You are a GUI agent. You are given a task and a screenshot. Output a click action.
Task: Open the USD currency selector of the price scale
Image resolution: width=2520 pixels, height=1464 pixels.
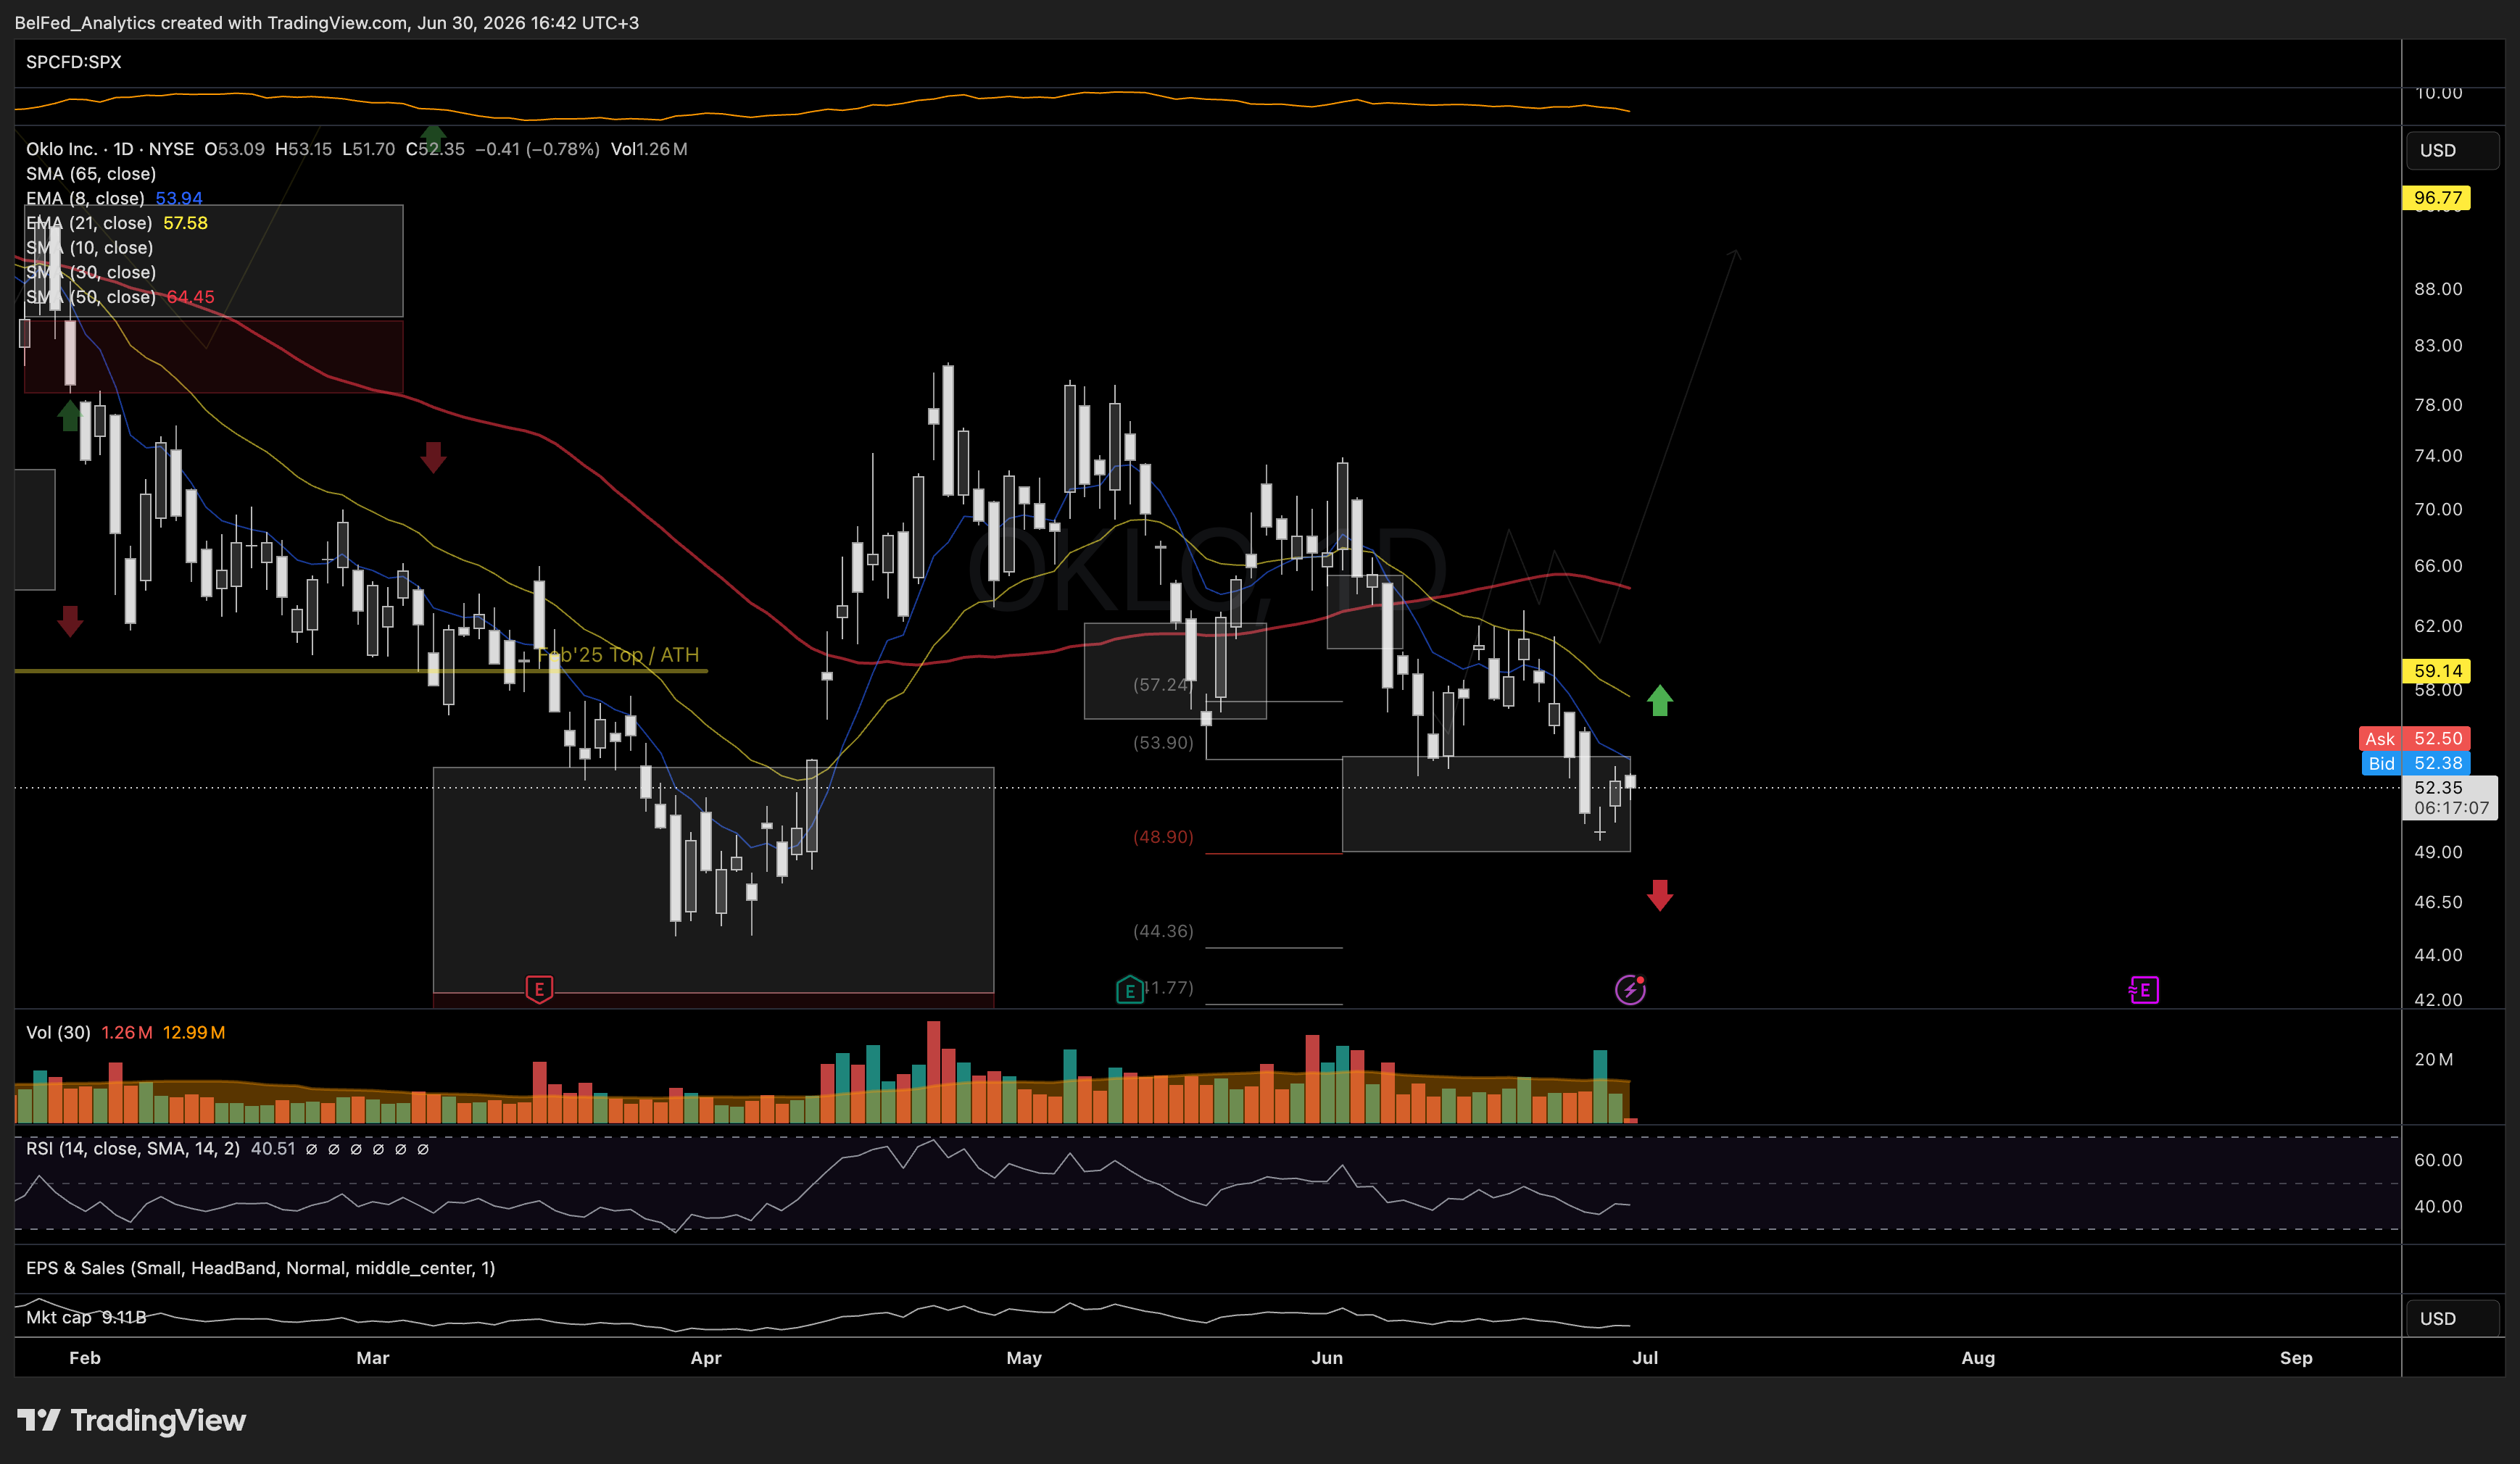tap(2451, 150)
